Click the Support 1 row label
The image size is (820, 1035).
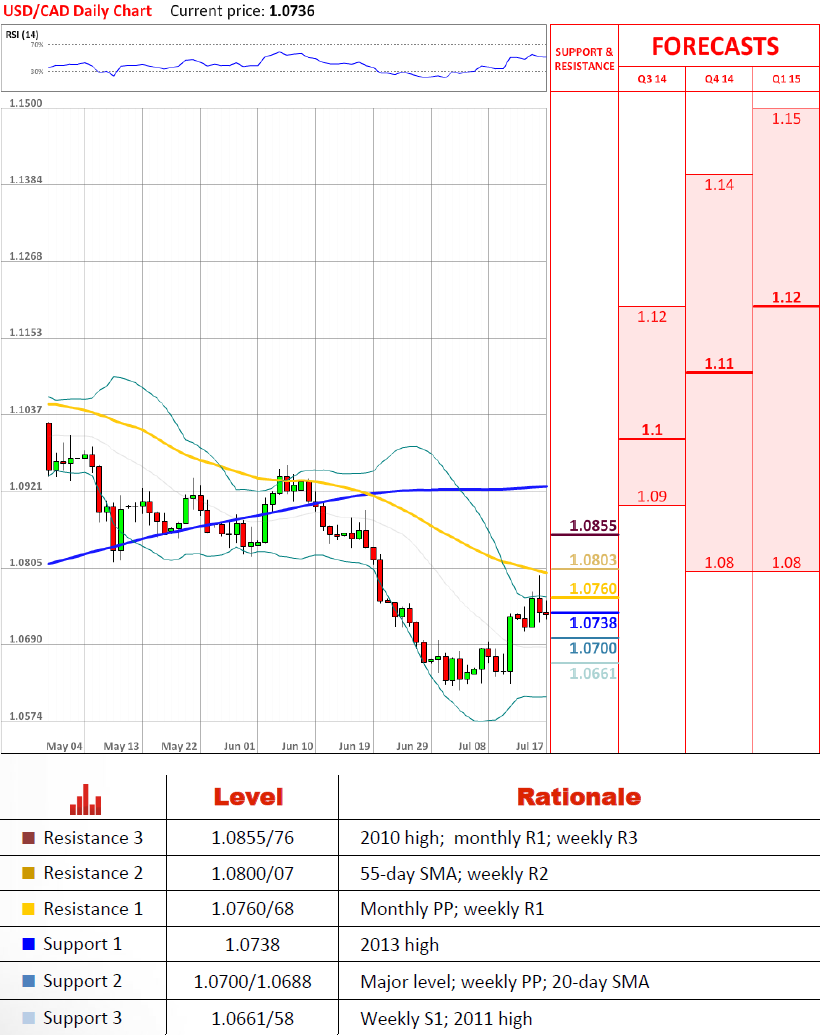click(83, 945)
